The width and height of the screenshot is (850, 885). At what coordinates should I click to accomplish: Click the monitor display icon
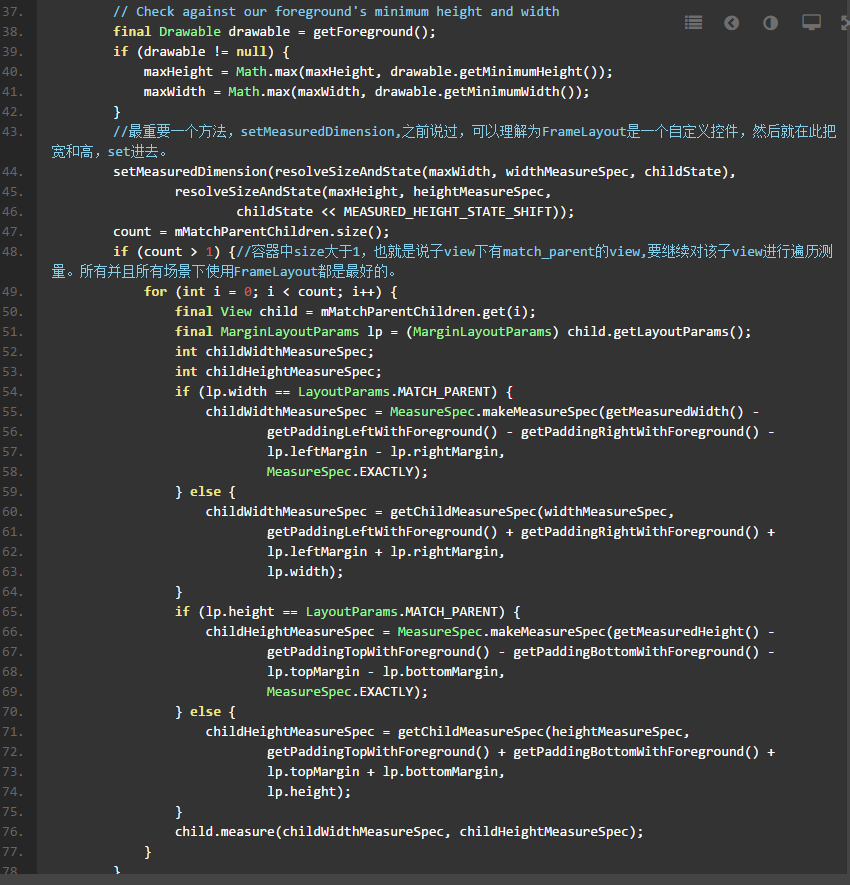(x=812, y=23)
